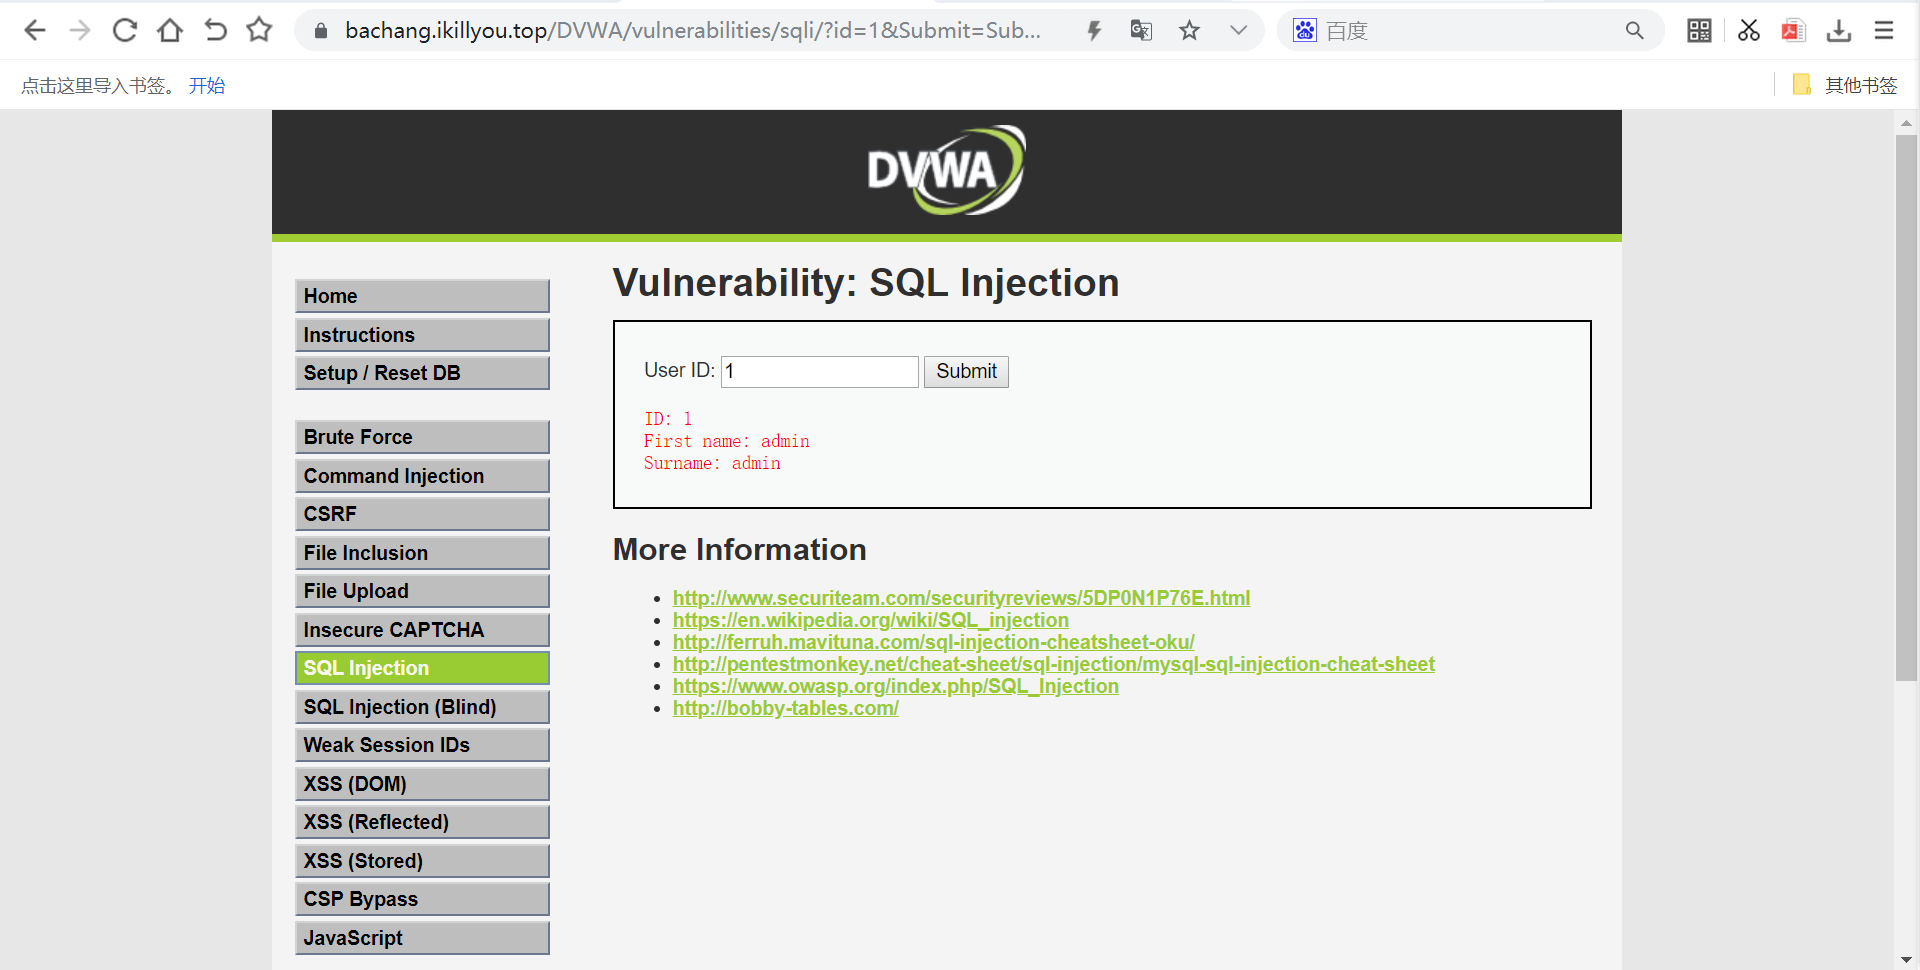Image resolution: width=1920 pixels, height=970 pixels.
Task: Open the downloads icon
Action: [x=1839, y=31]
